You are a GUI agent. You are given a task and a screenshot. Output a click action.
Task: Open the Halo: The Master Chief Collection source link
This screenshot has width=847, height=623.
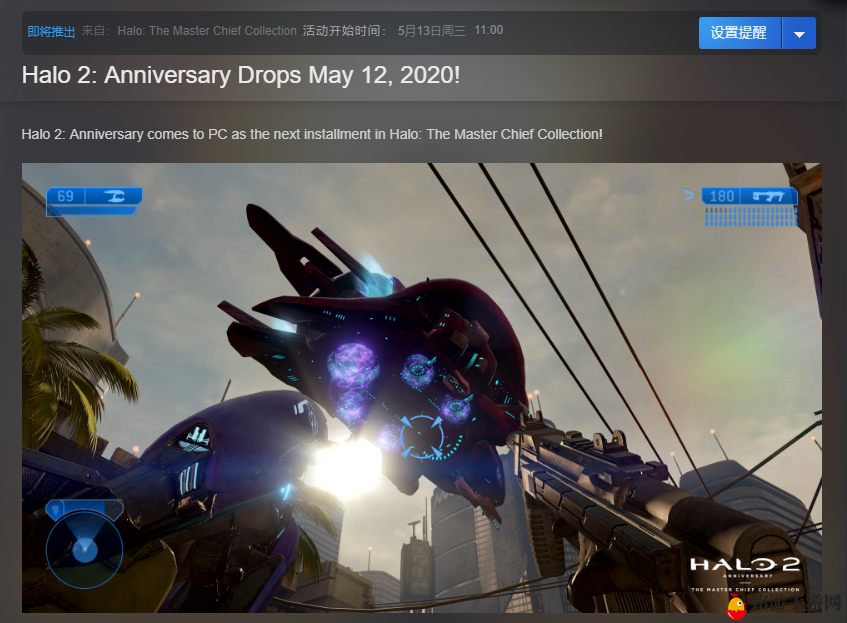[x=207, y=31]
